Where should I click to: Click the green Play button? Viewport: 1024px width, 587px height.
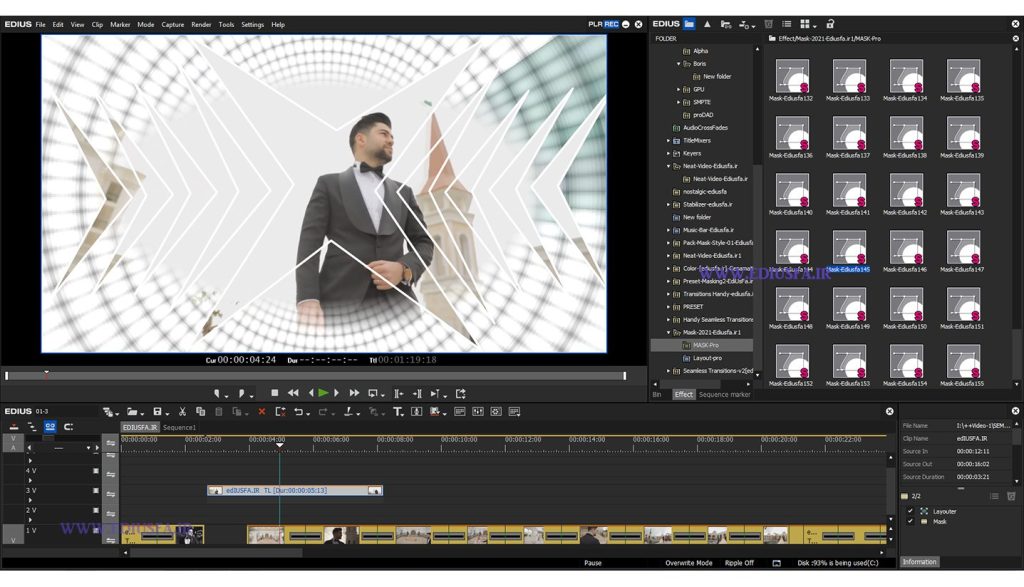[x=323, y=393]
